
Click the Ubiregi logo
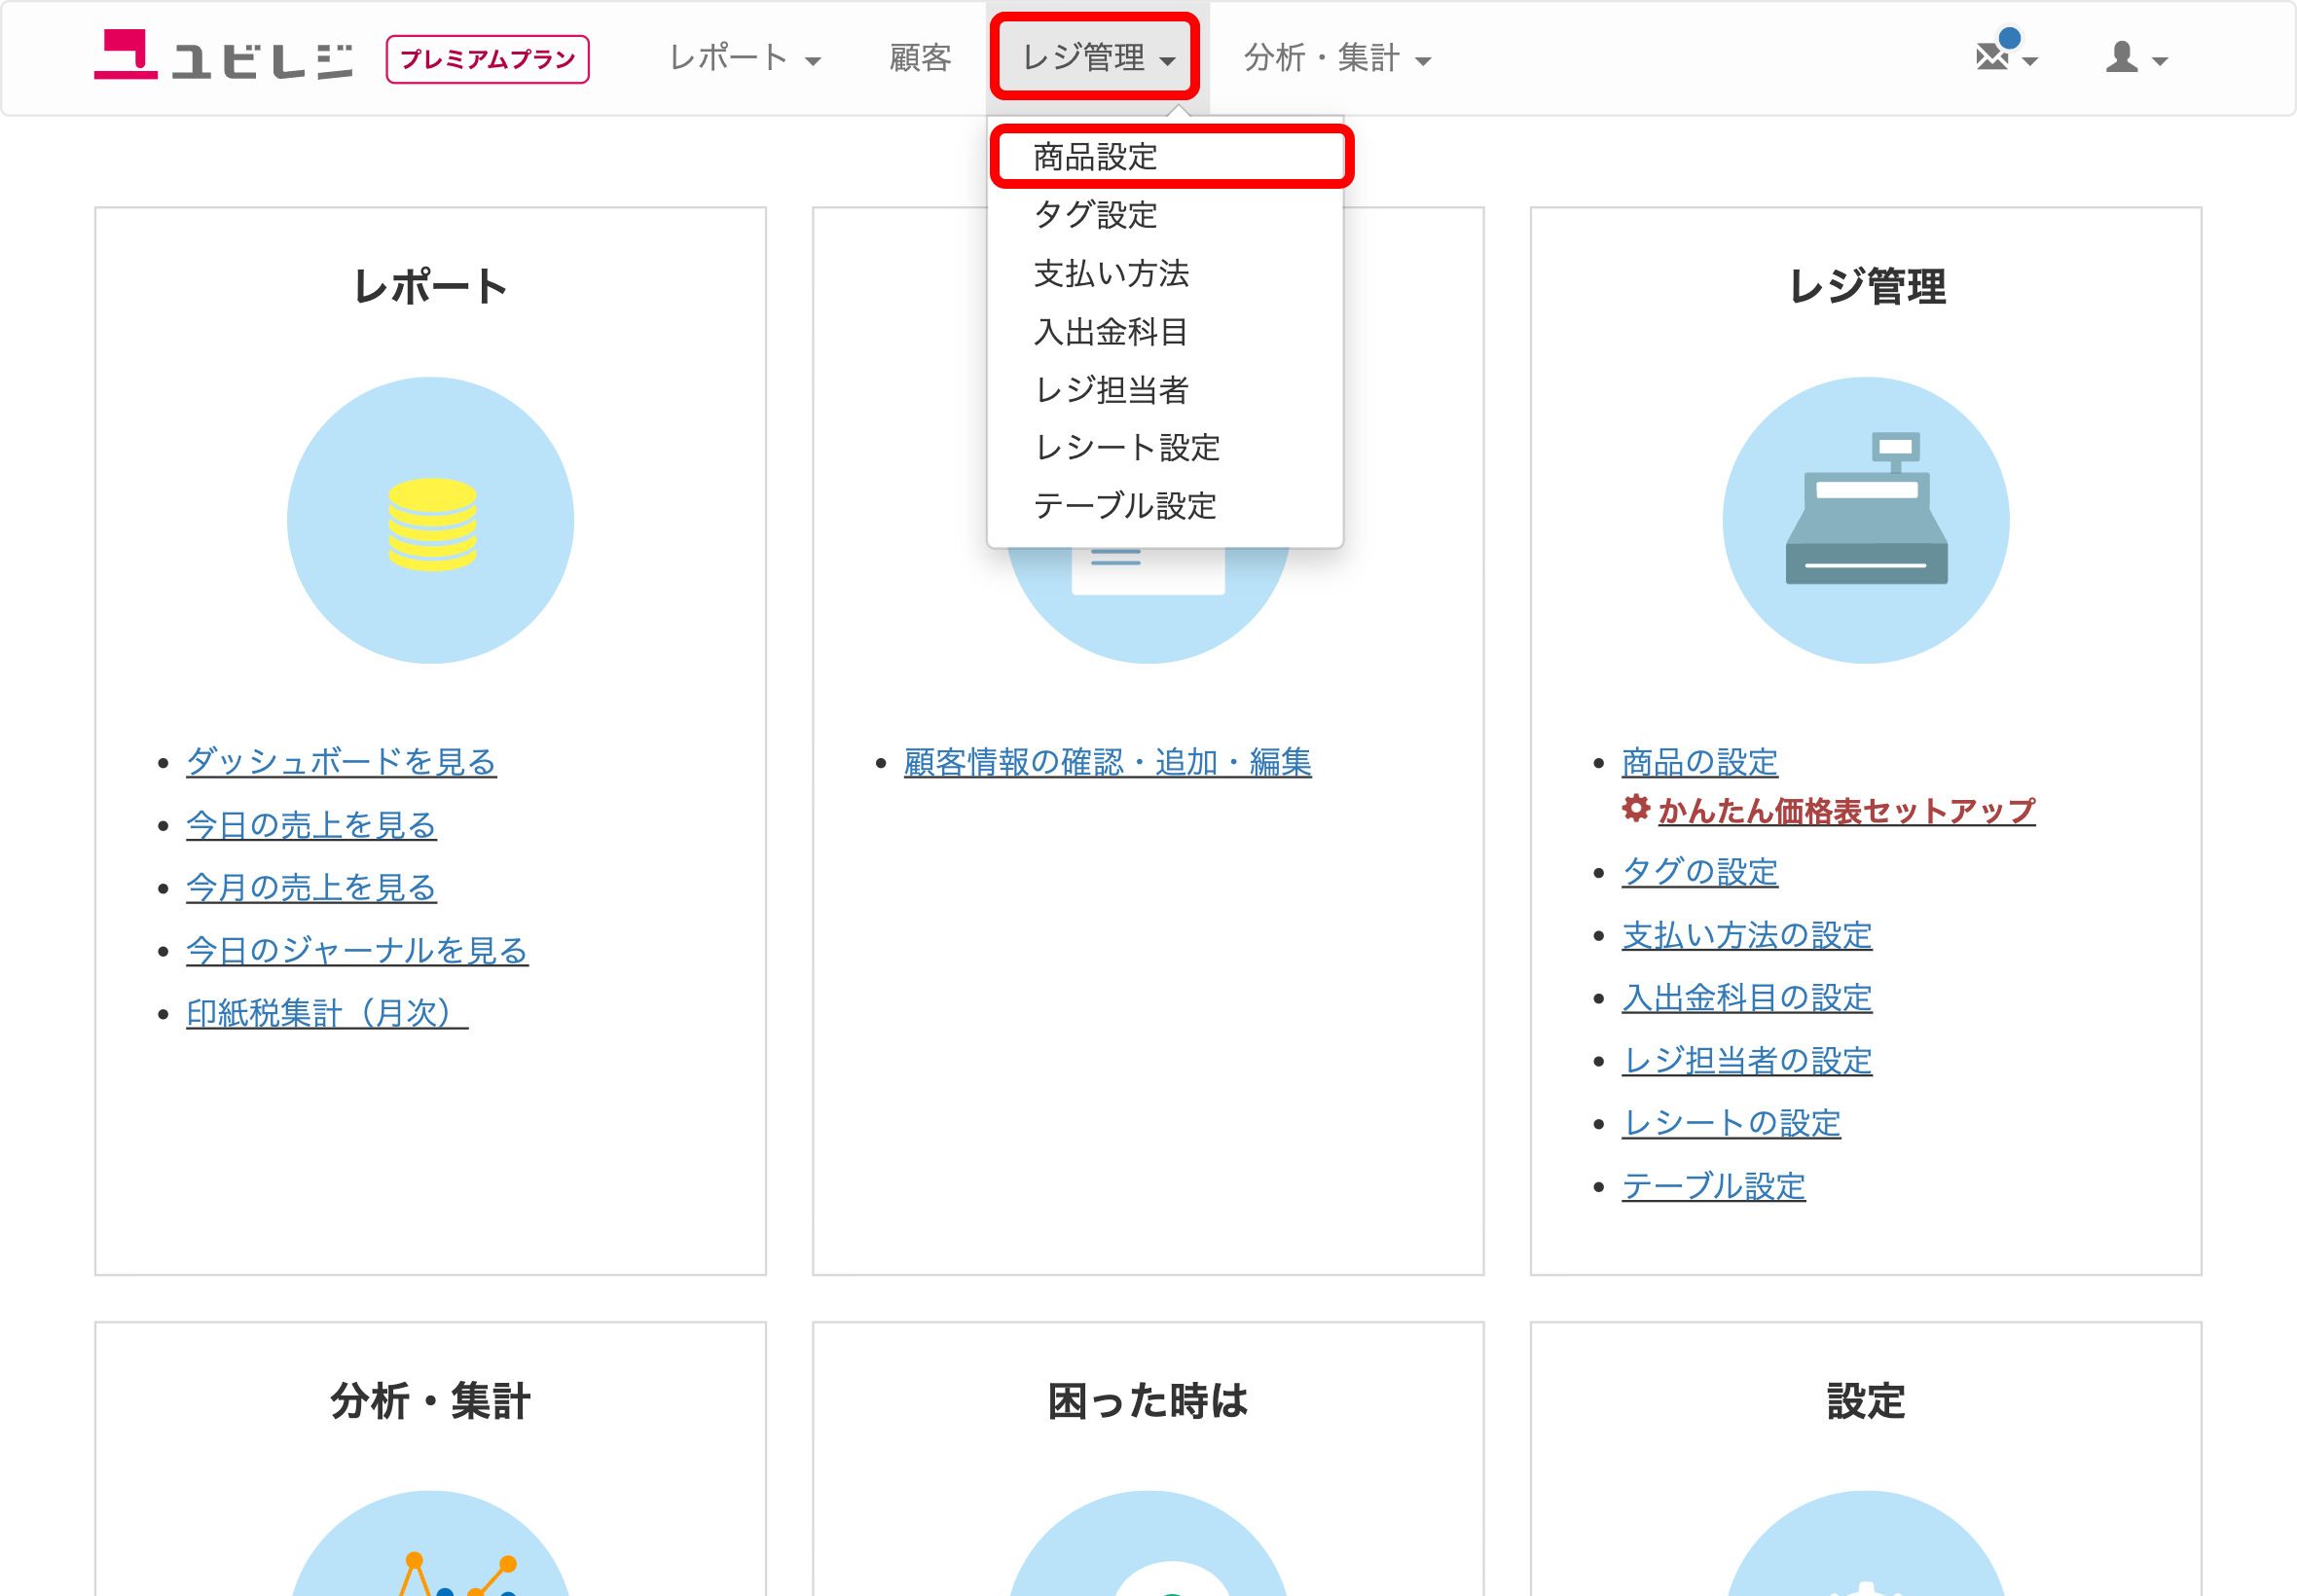223,56
